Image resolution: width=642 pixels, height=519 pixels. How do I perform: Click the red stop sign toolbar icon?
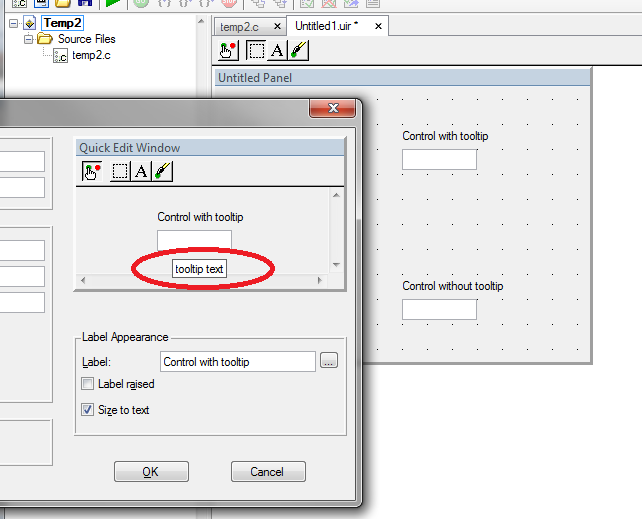(x=229, y=3)
